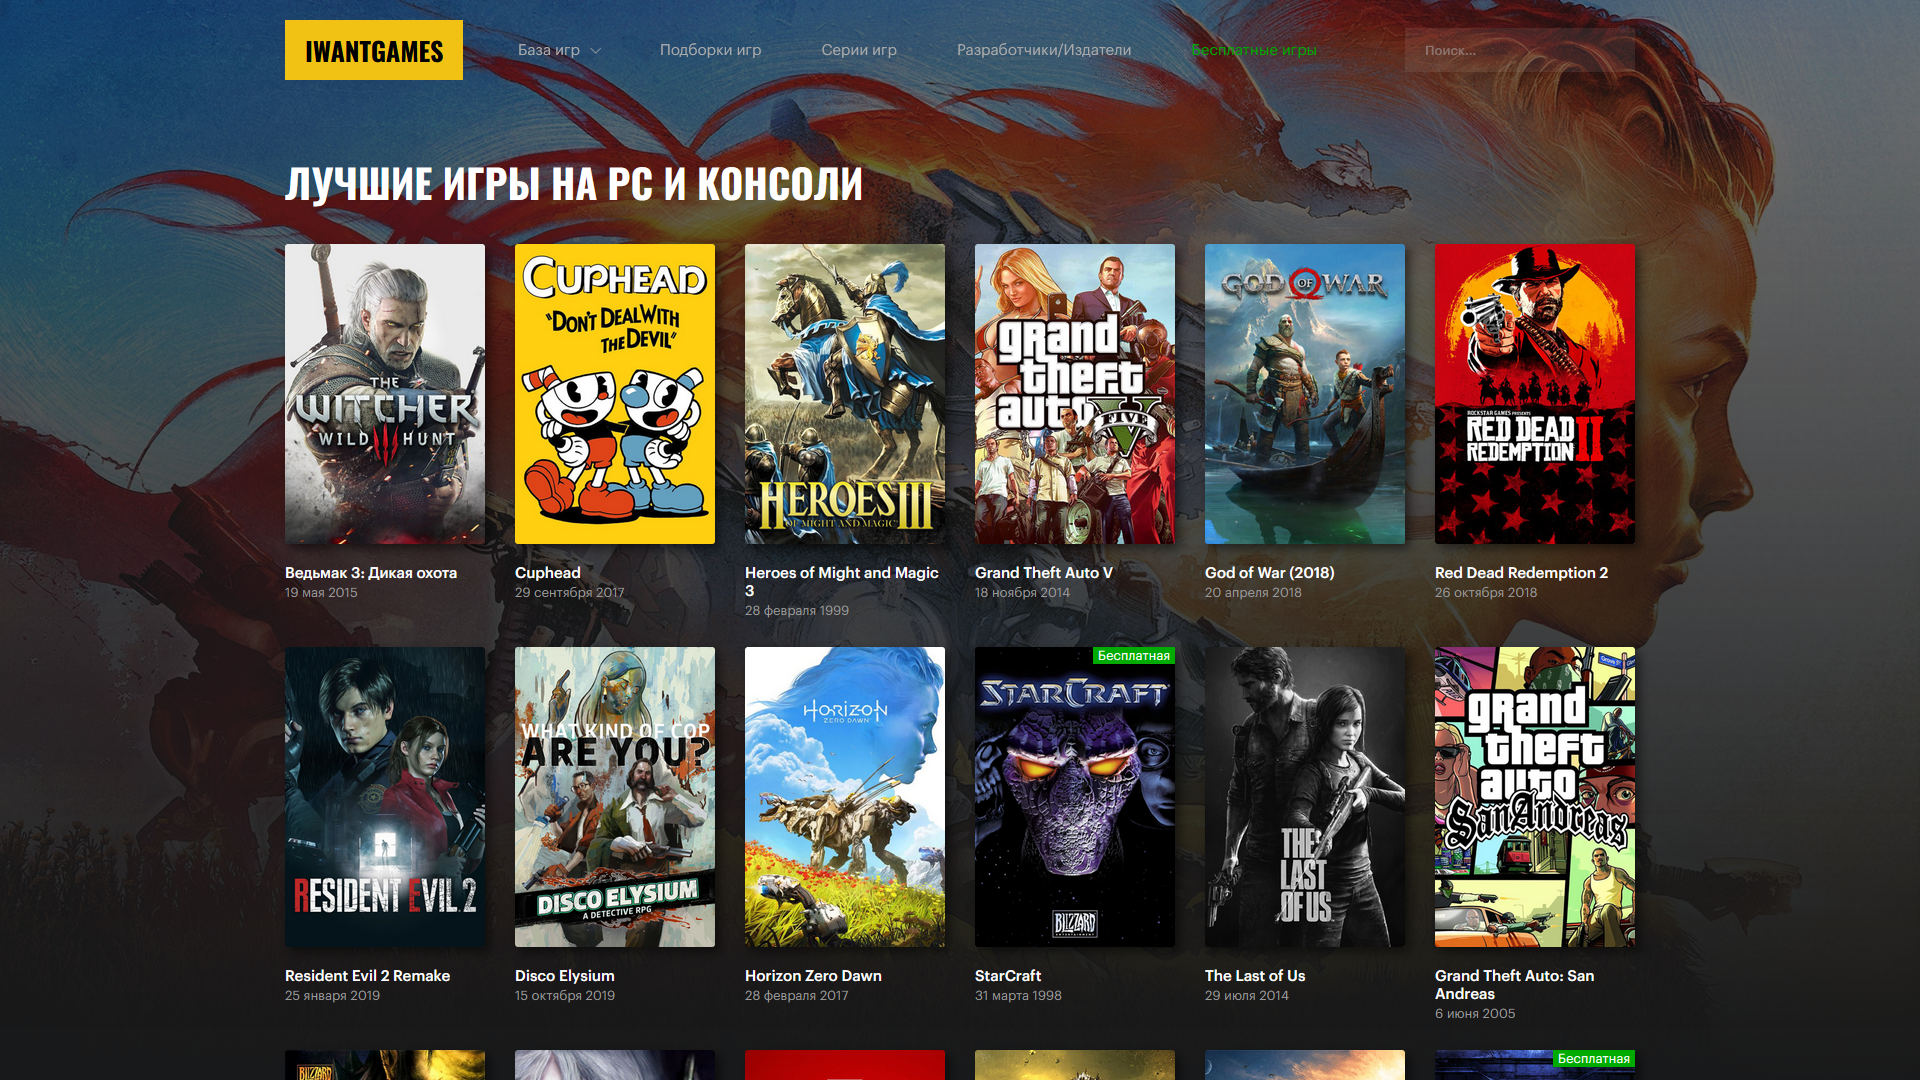Viewport: 1920px width, 1080px height.
Task: Click Heroes of Might and Magic 3 title
Action: click(842, 582)
